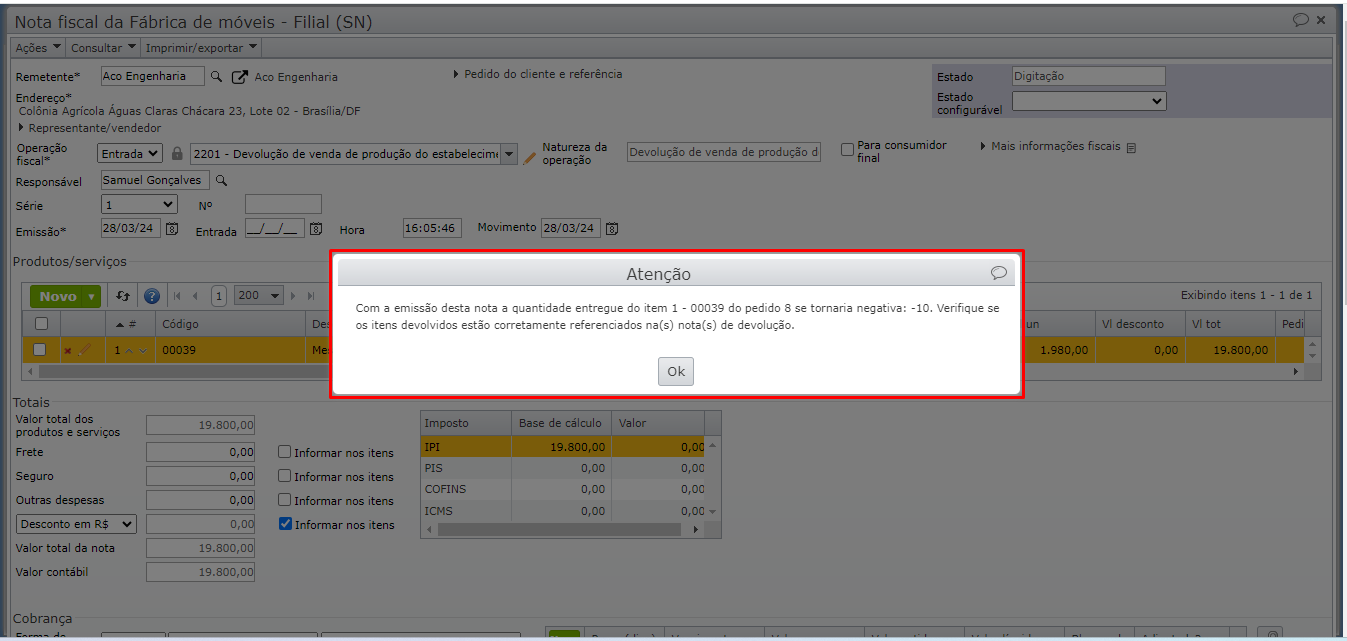
Task: Check the select-all checkbox in products grid header
Action: point(41,323)
